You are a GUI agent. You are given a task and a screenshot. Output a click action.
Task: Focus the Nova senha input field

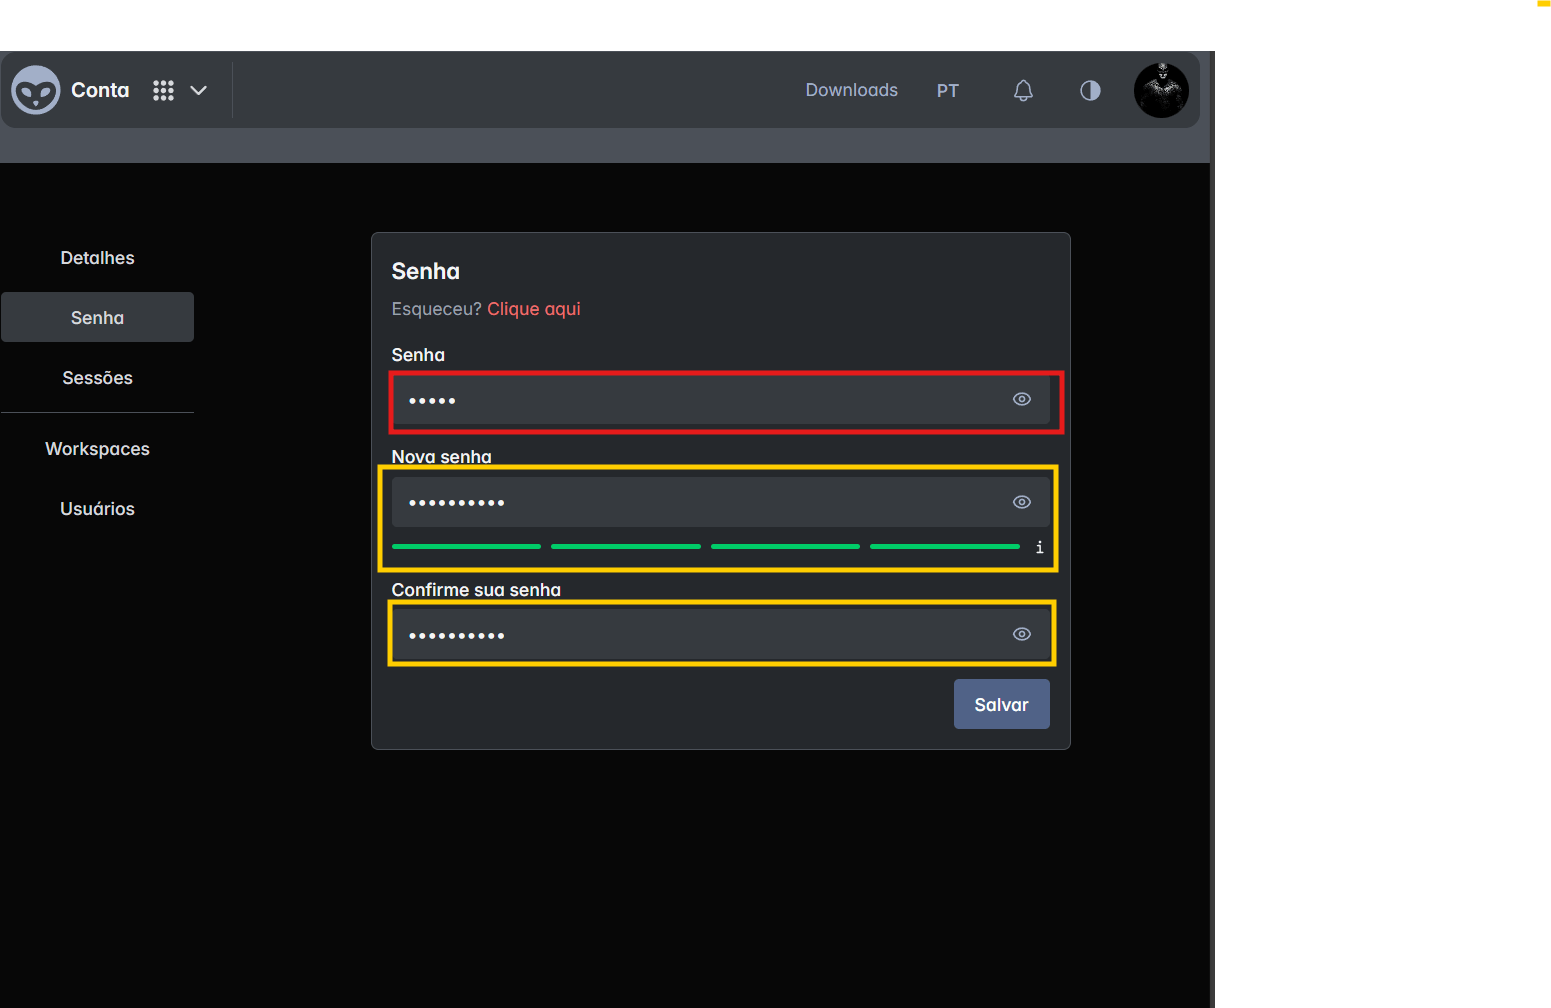(700, 502)
